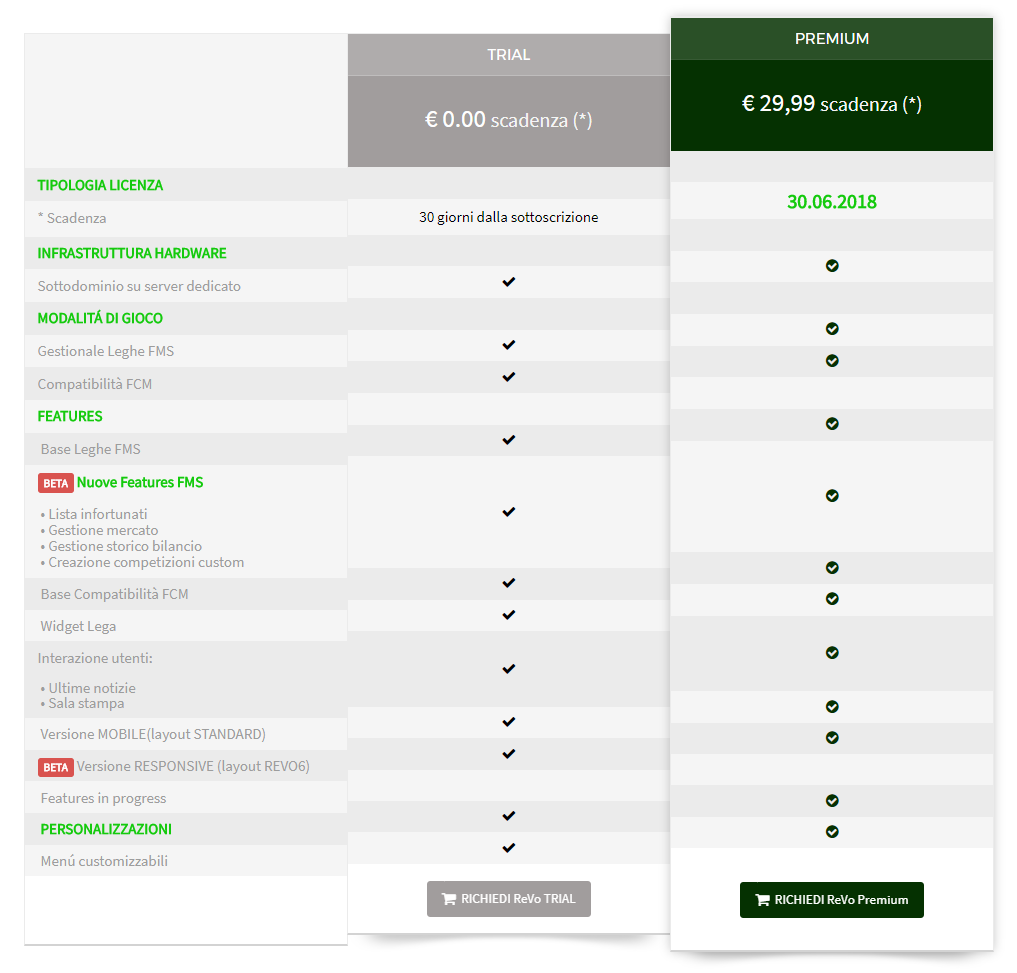Click the Menú customizzabili row label
The width and height of the screenshot is (1017, 973).
click(104, 861)
